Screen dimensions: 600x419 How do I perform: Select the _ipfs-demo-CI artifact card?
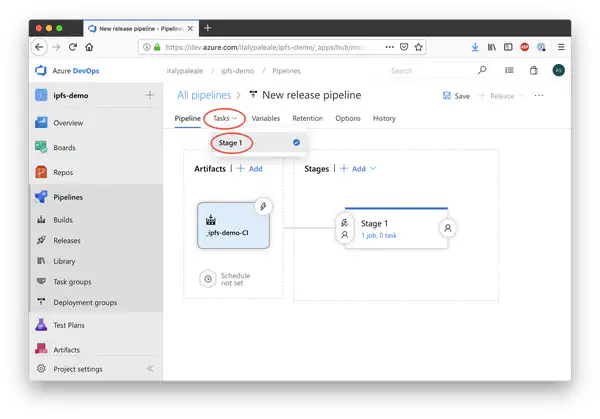(232, 226)
